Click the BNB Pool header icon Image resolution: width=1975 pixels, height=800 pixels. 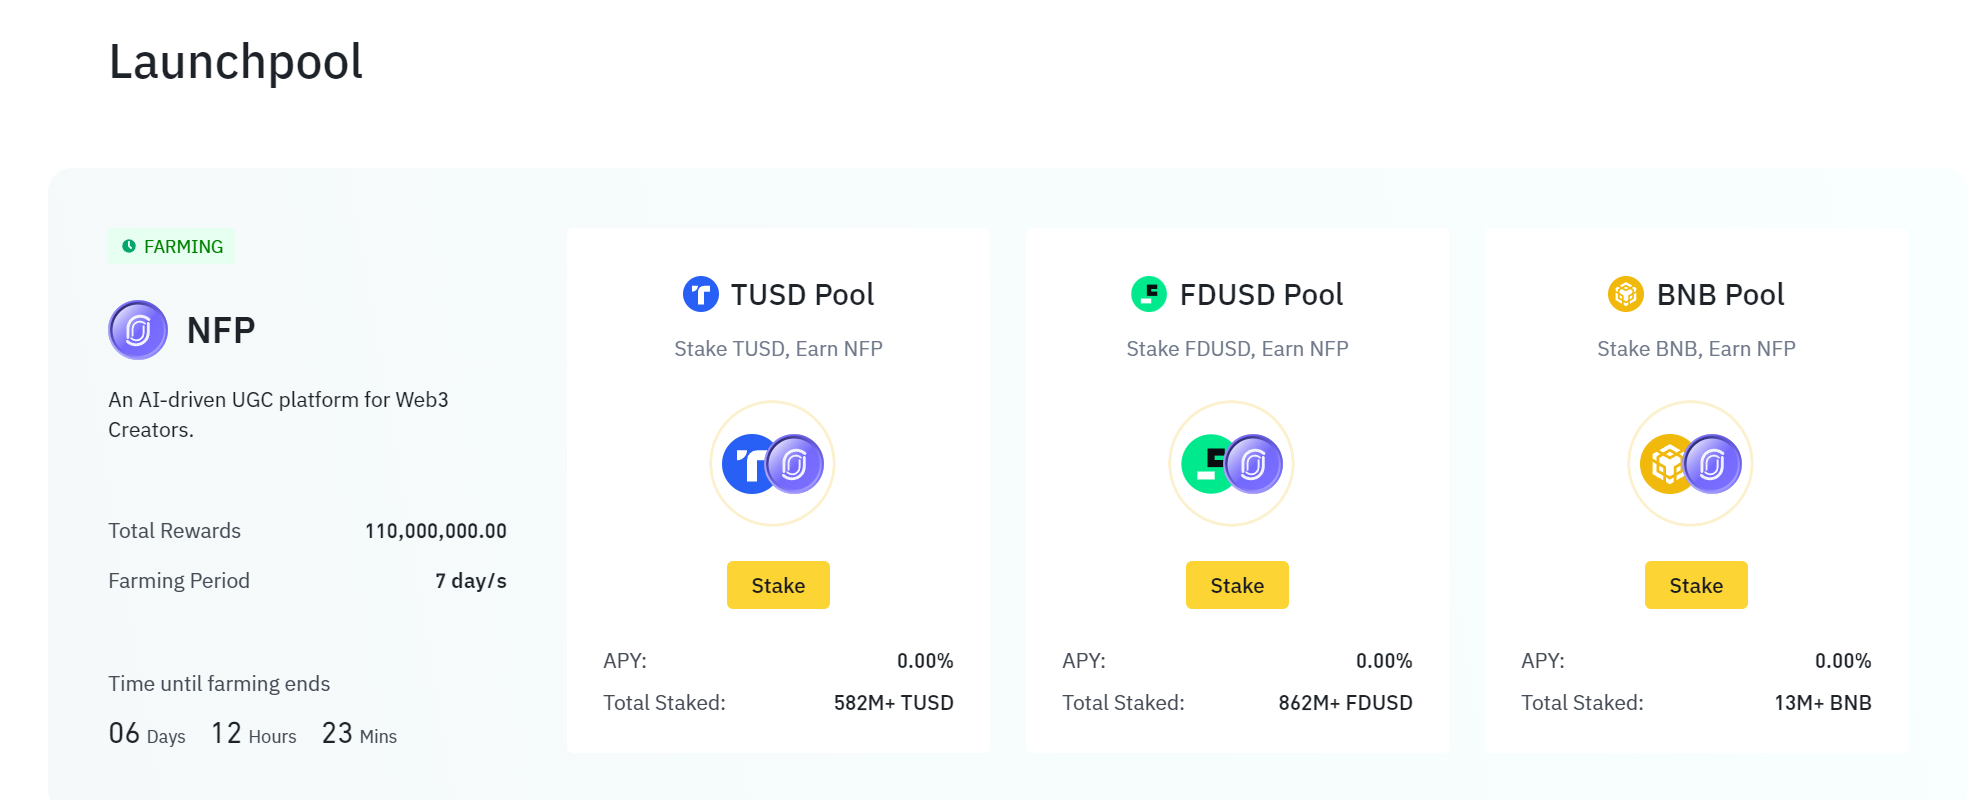point(1626,294)
